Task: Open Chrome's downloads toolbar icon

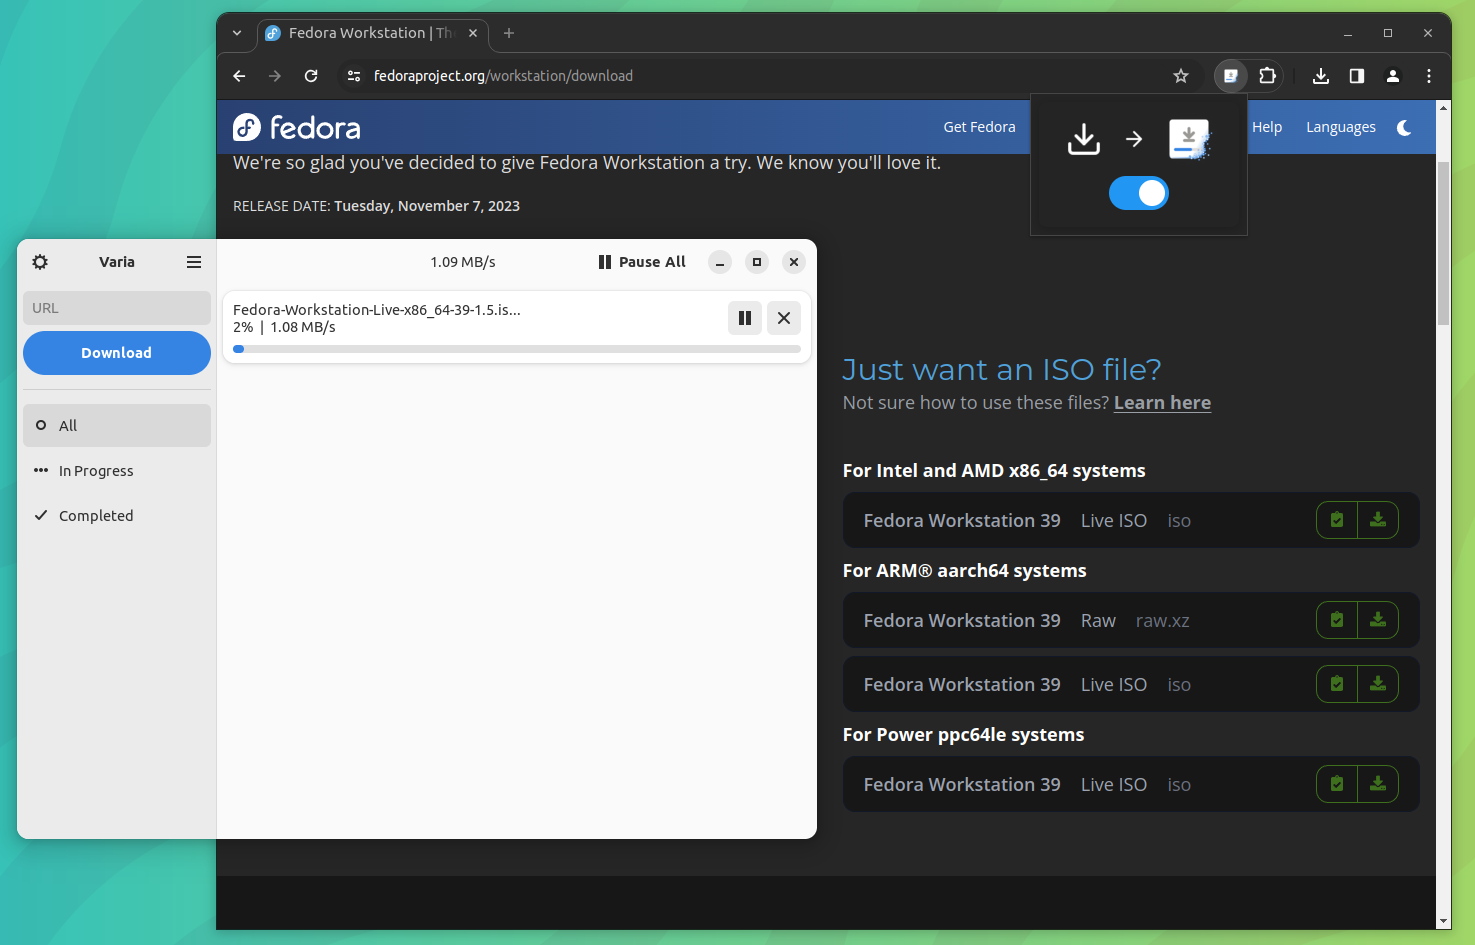Action: click(1320, 75)
